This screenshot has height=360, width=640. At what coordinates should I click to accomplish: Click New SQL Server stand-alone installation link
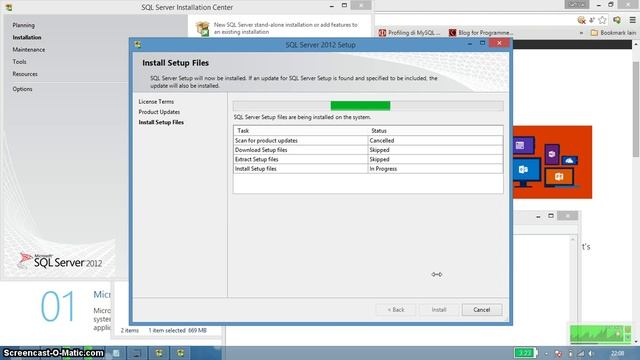click(x=285, y=28)
